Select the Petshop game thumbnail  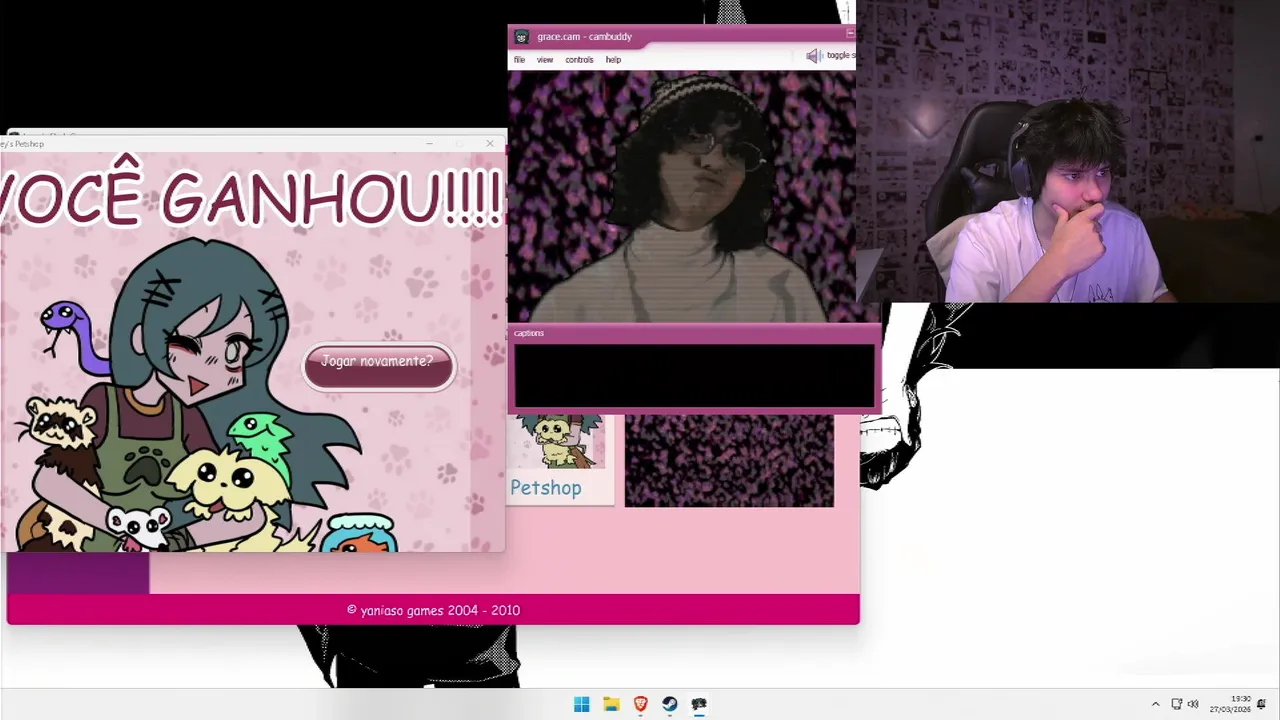pyautogui.click(x=560, y=460)
